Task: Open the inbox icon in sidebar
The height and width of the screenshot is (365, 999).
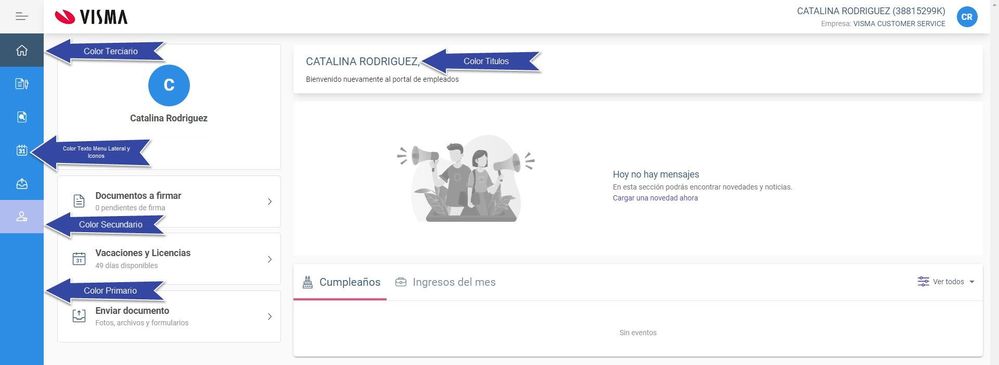Action: [22, 183]
